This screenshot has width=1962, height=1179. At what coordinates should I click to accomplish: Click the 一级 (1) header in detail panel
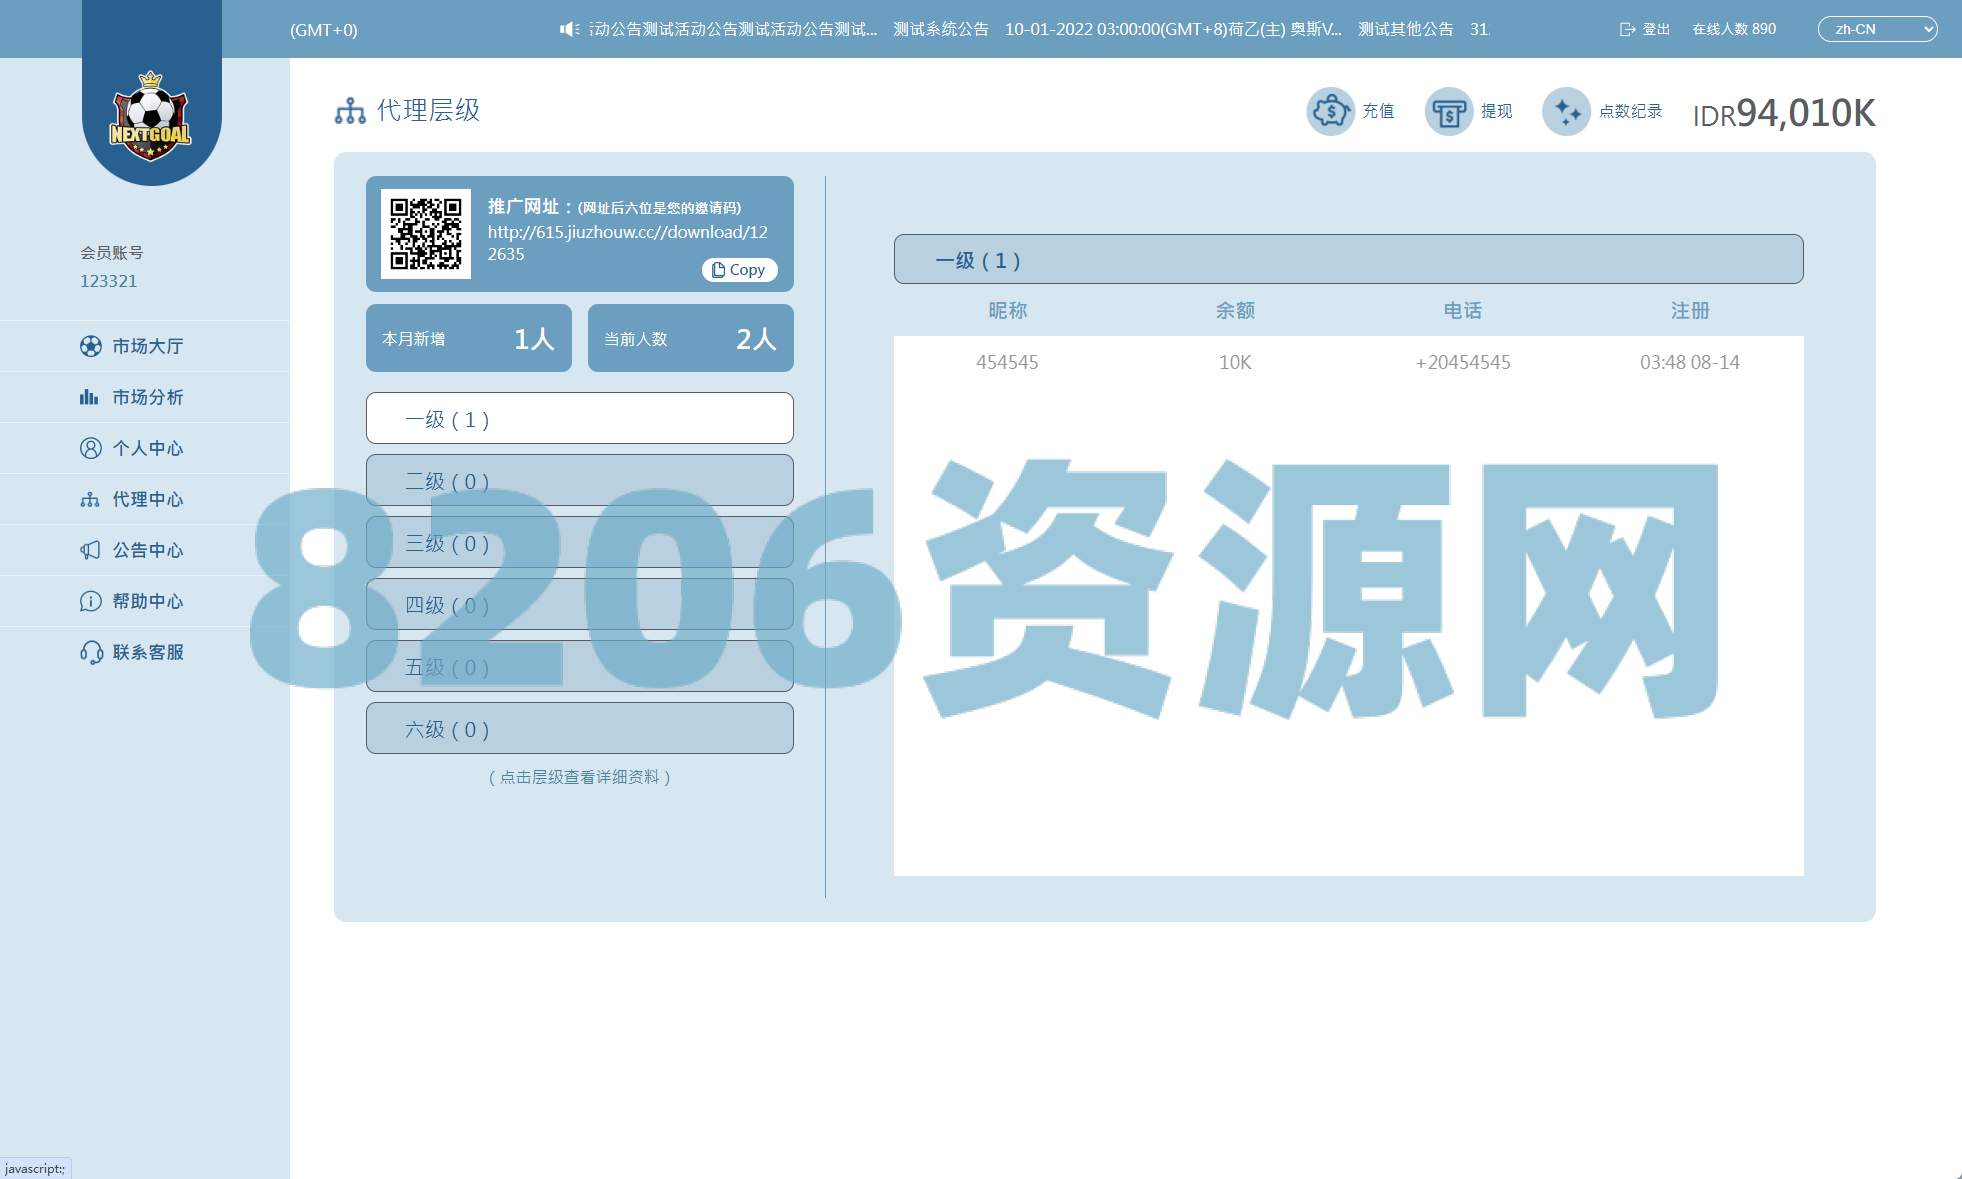click(1349, 259)
